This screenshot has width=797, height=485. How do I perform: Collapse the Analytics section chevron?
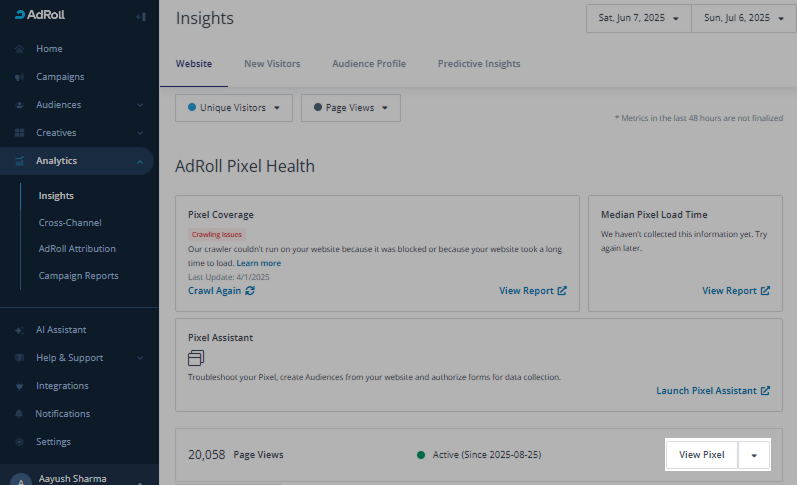(140, 161)
